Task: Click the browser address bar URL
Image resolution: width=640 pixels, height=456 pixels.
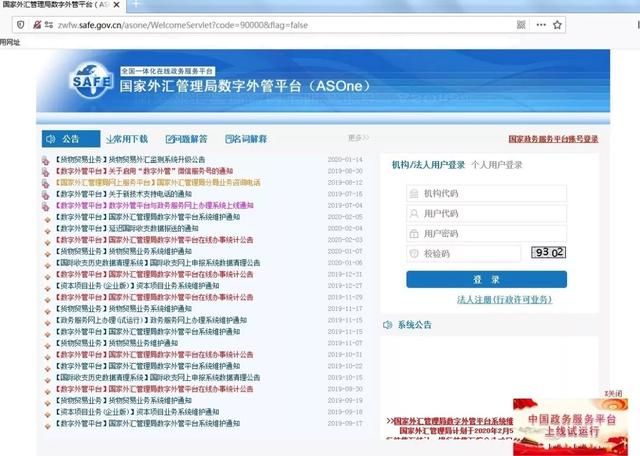Action: coord(183,25)
